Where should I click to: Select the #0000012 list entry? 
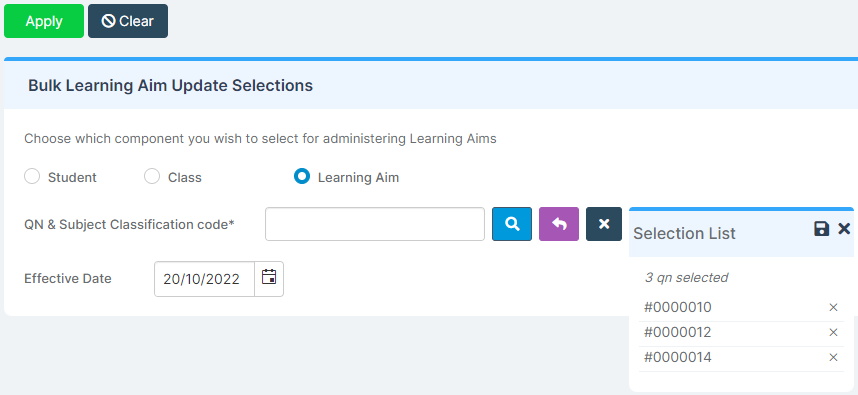click(741, 333)
